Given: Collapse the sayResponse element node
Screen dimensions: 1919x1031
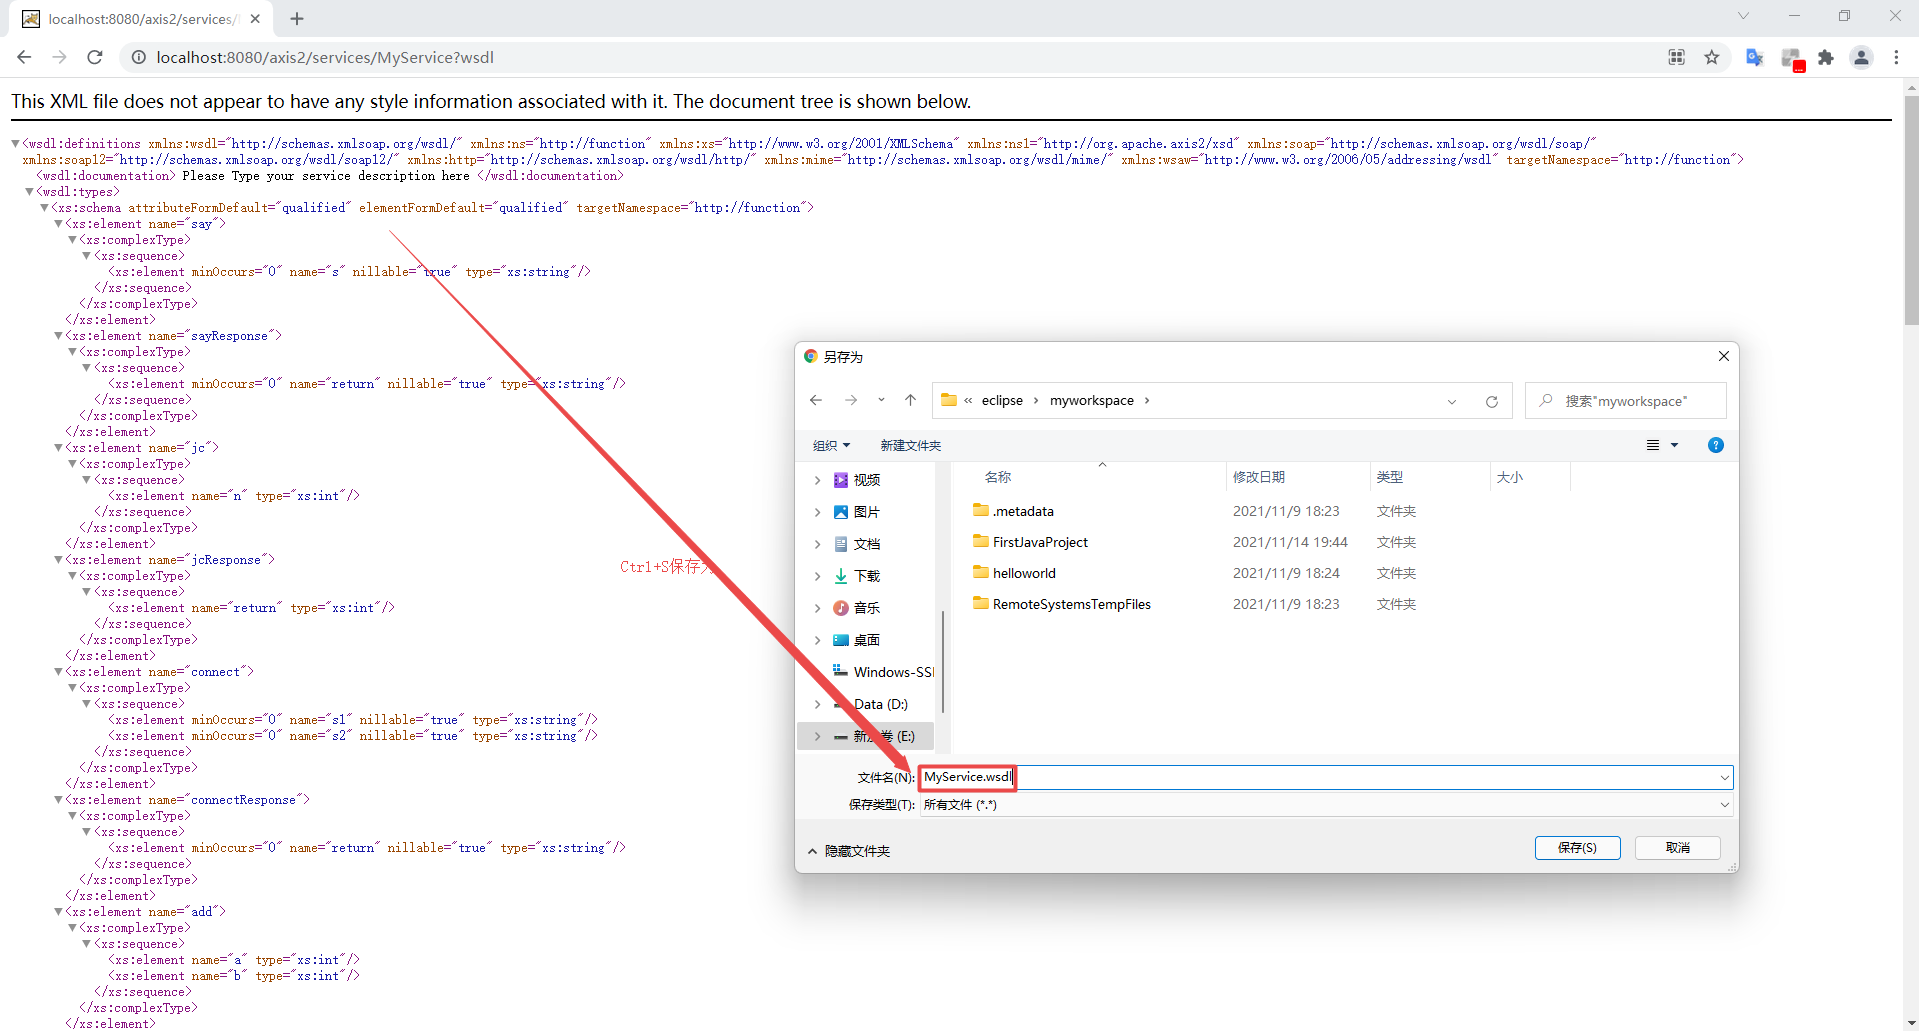Looking at the screenshot, I should coord(58,336).
